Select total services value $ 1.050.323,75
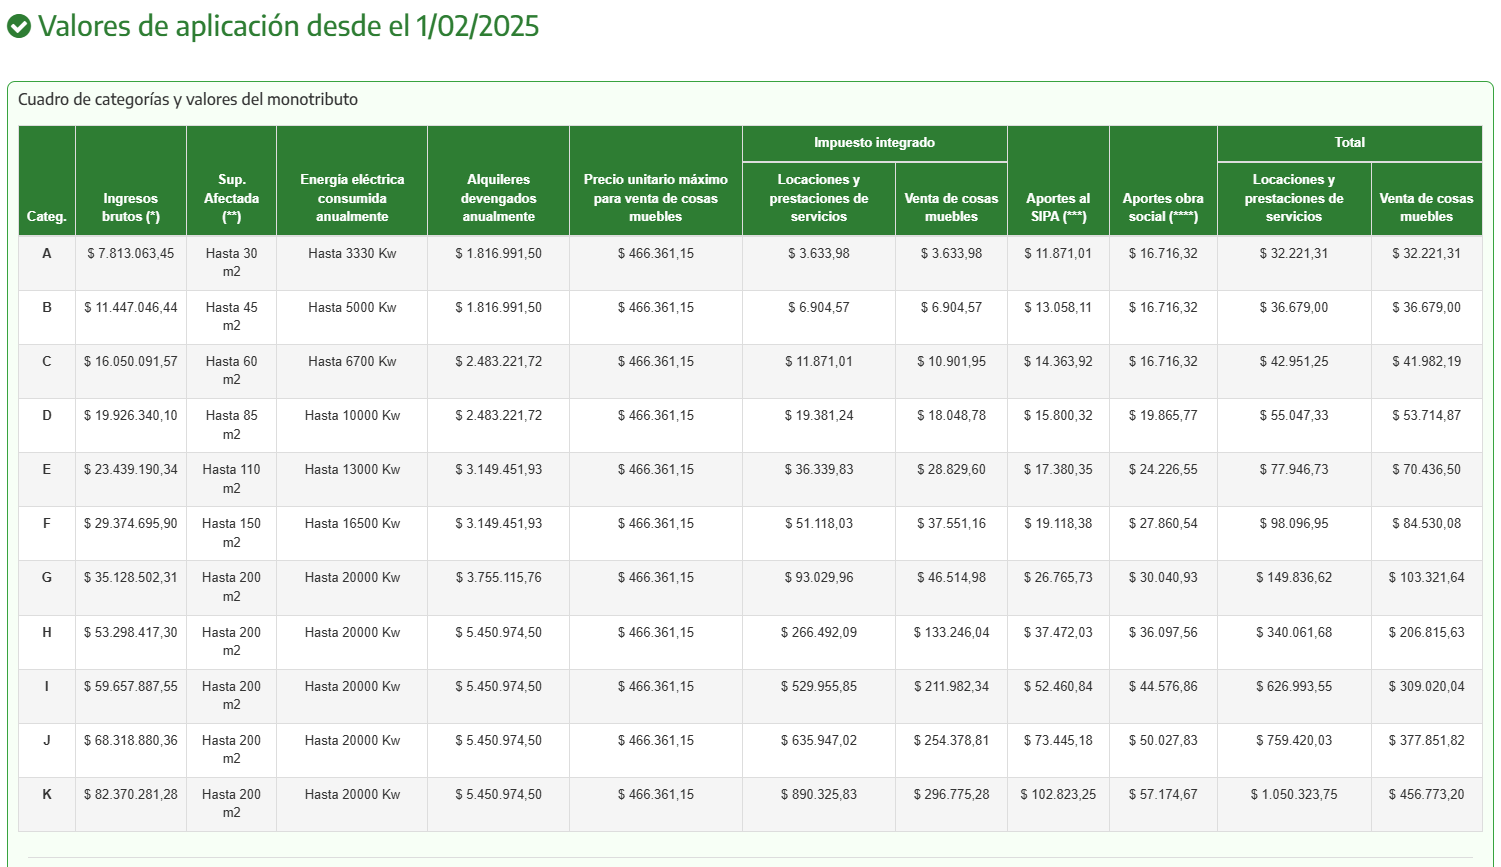The width and height of the screenshot is (1501, 867). click(1294, 795)
